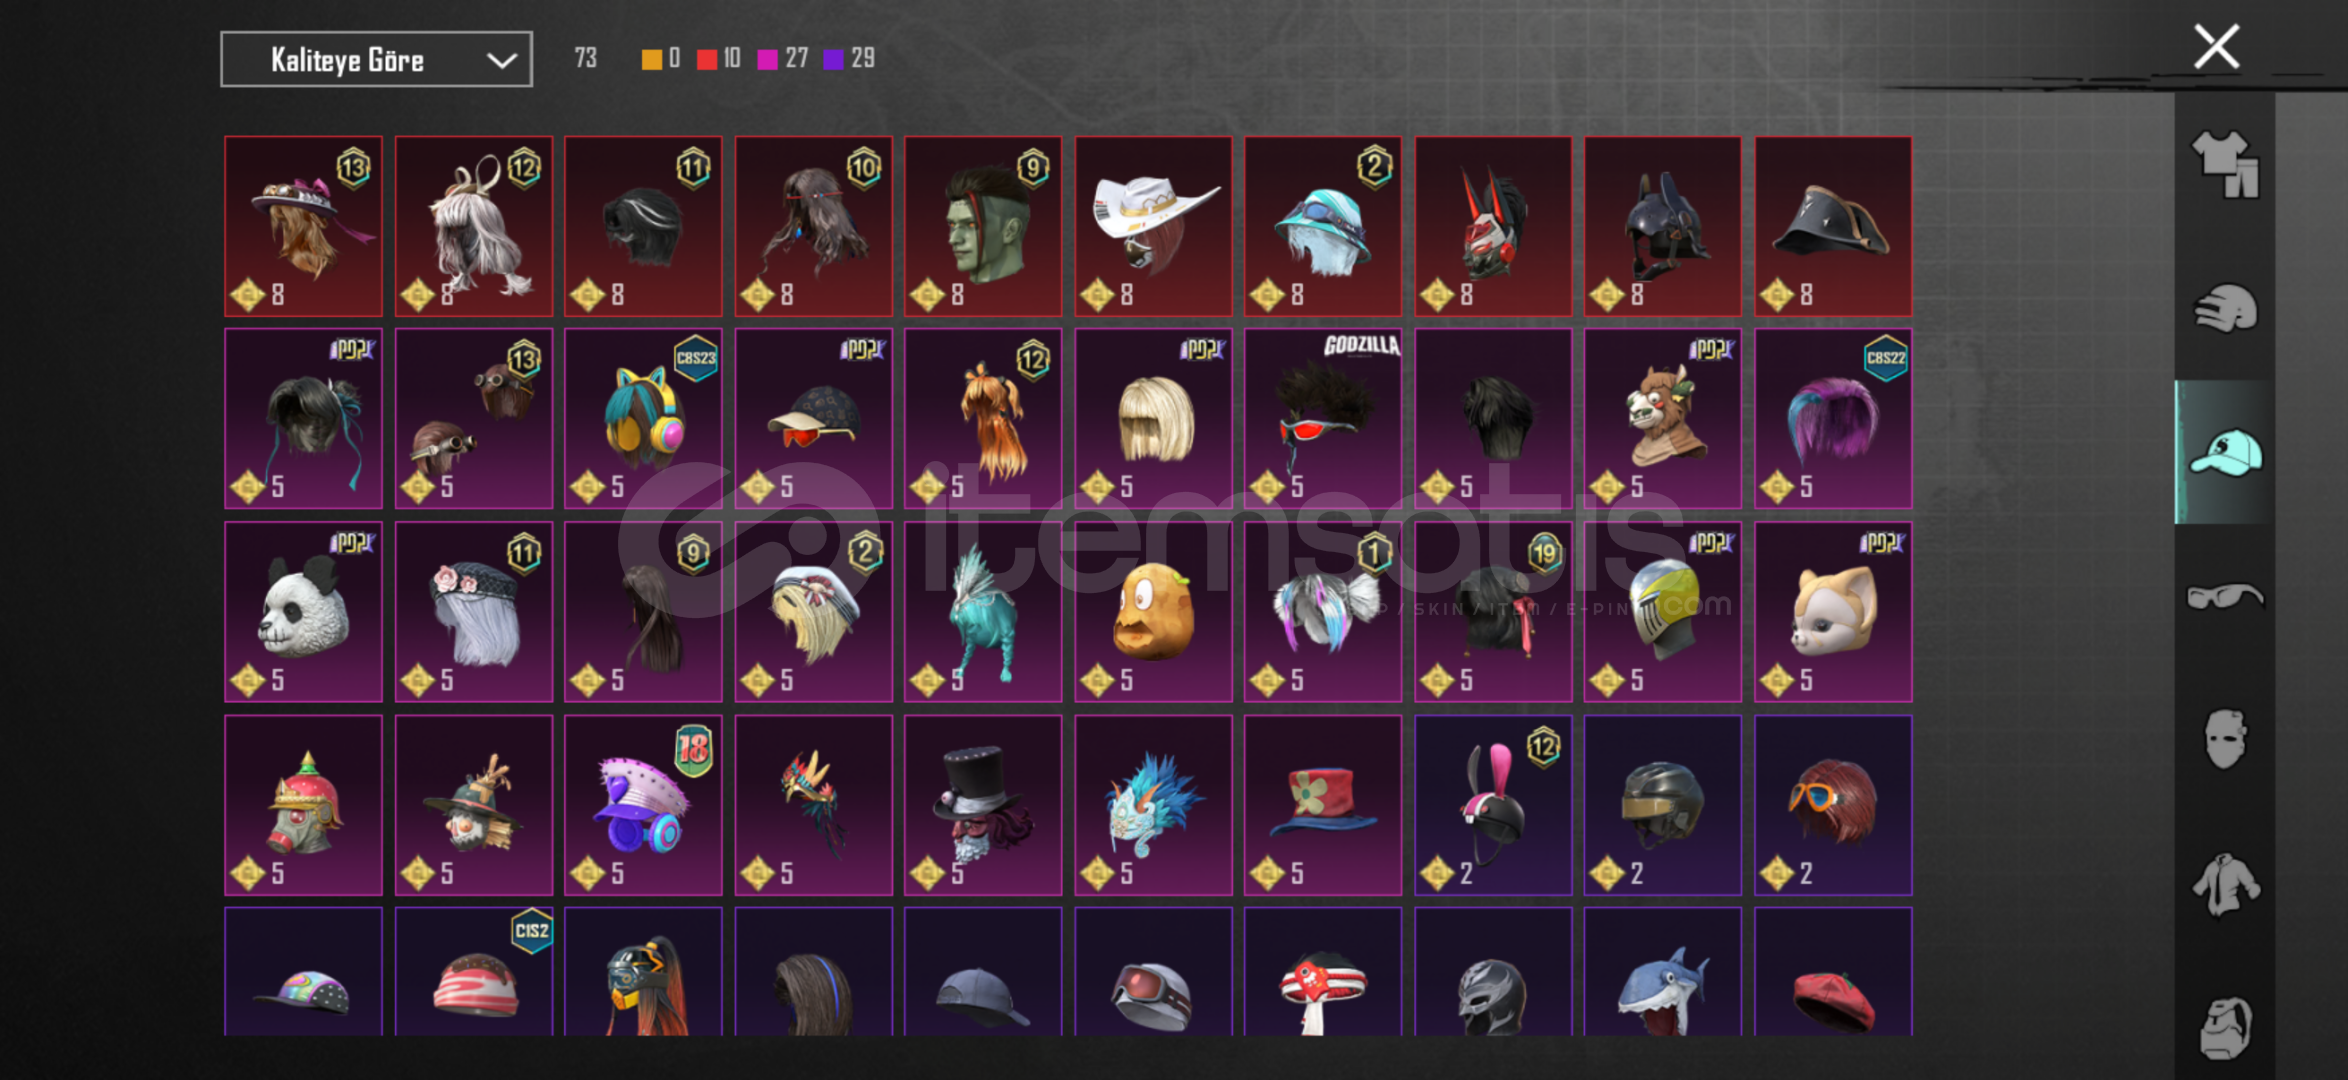The width and height of the screenshot is (2348, 1080).
Task: Pick the potato head mask
Action: click(1153, 612)
